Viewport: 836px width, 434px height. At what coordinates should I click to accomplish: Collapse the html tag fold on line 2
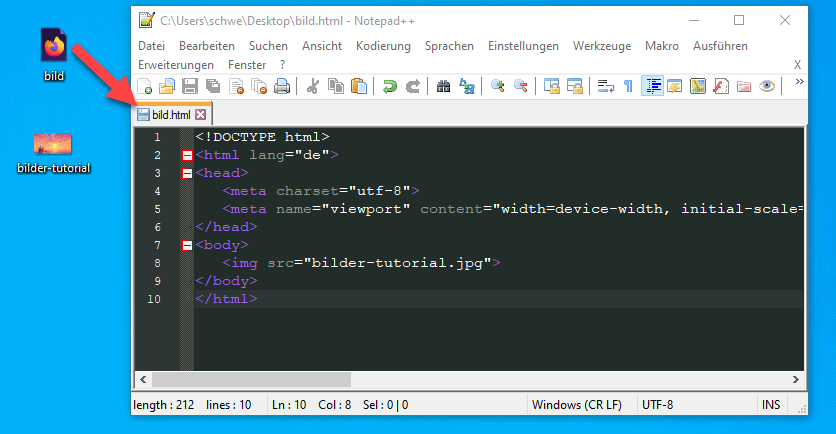(187, 155)
